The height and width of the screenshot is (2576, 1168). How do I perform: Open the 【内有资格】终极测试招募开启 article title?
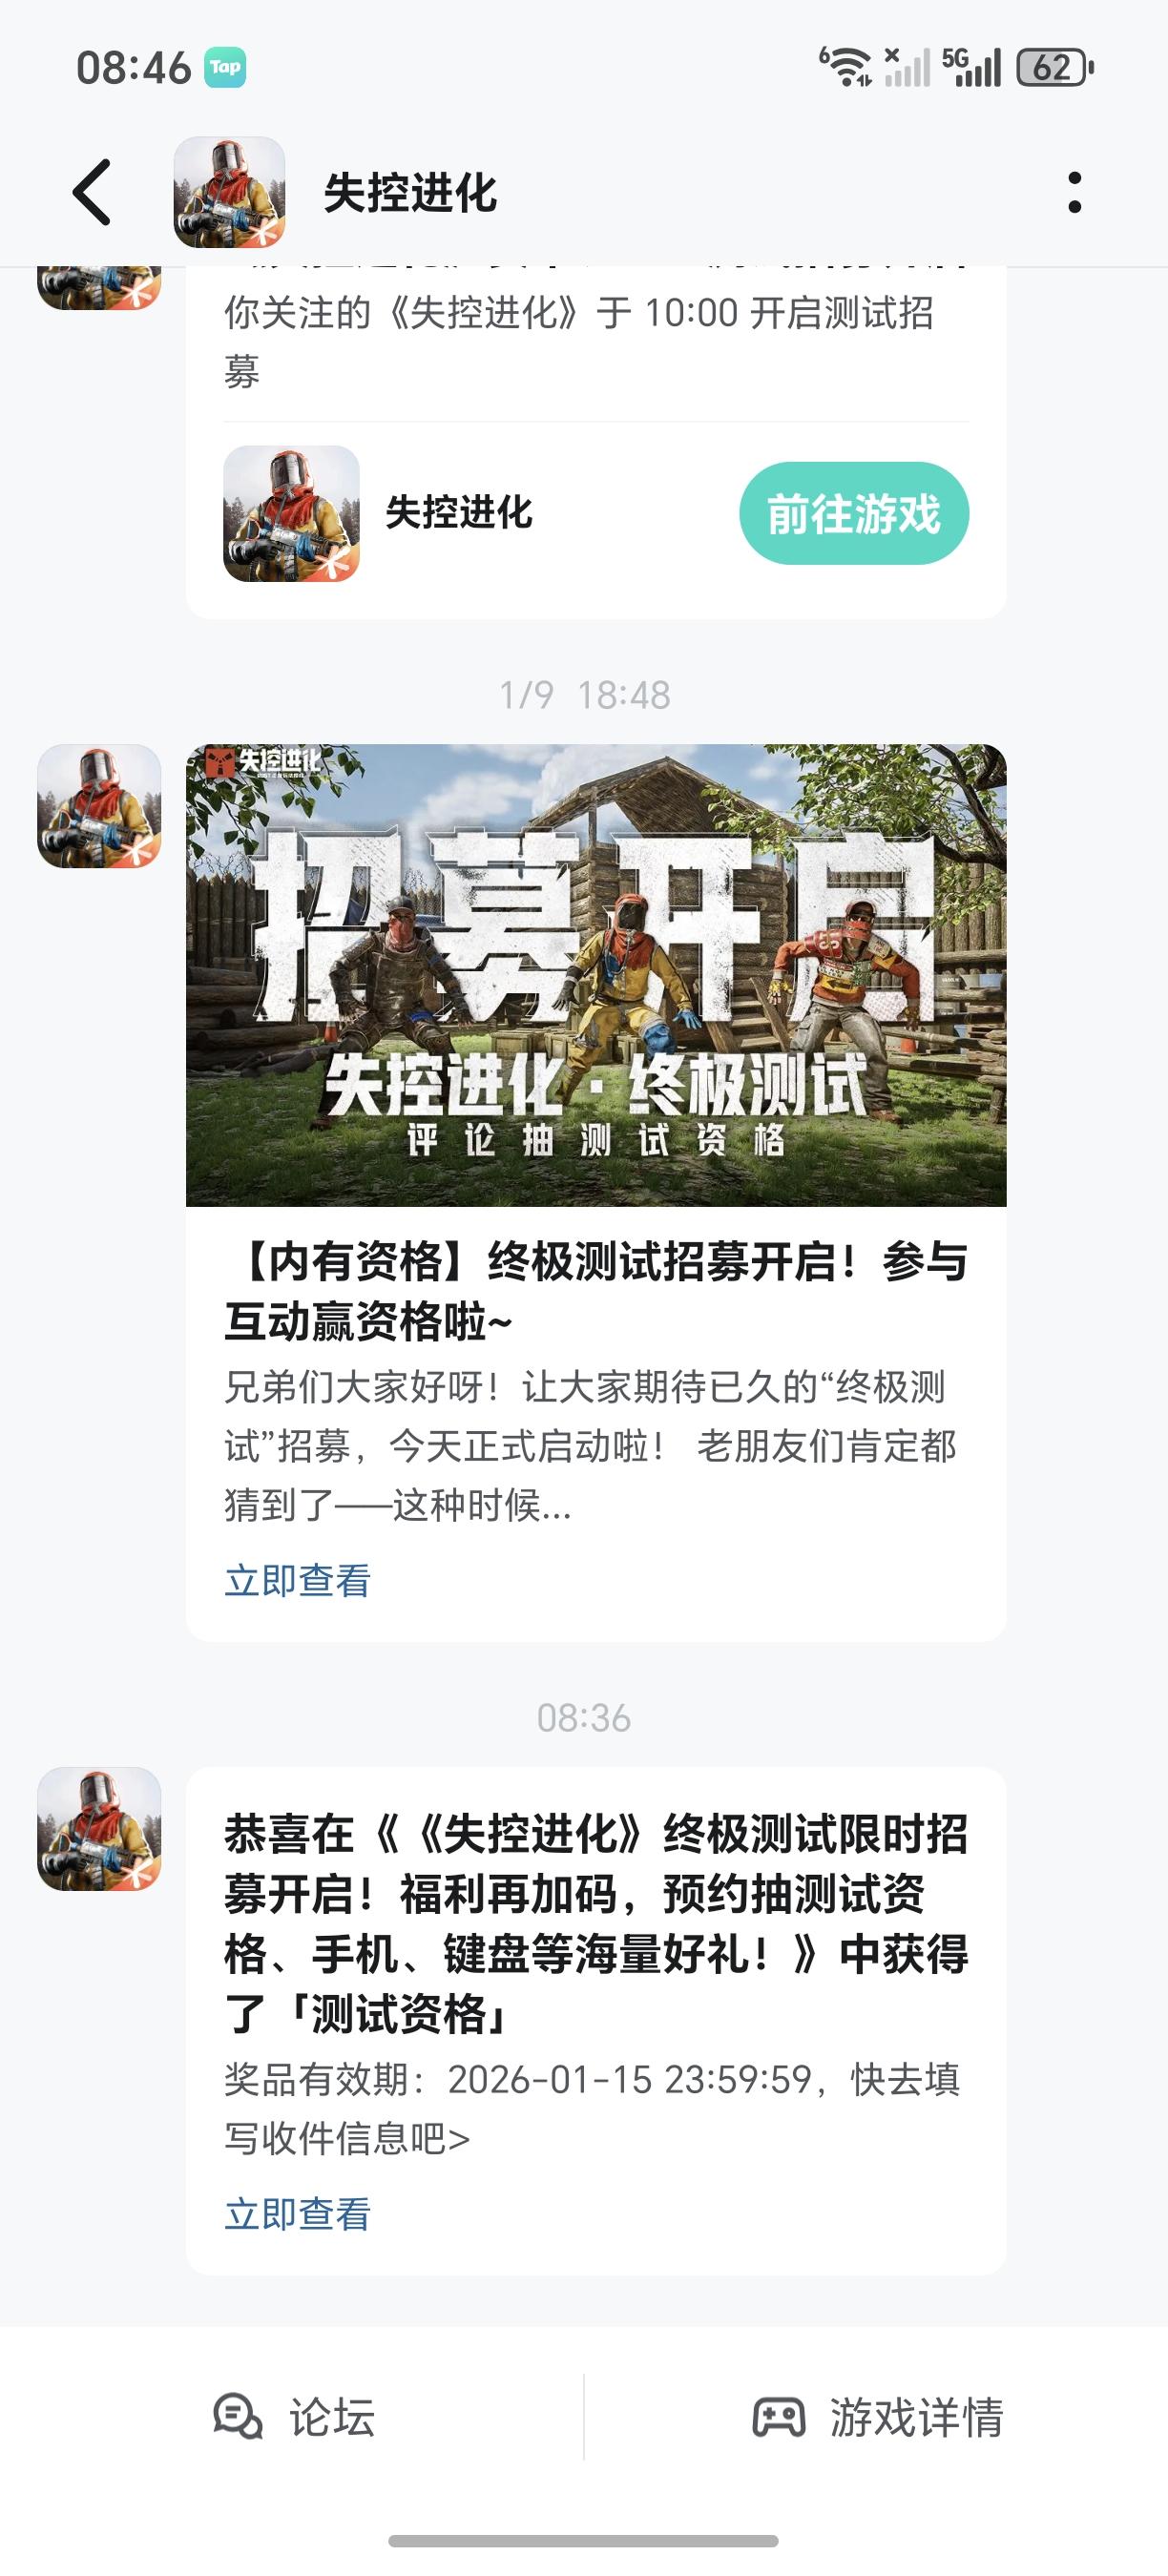click(x=596, y=1291)
